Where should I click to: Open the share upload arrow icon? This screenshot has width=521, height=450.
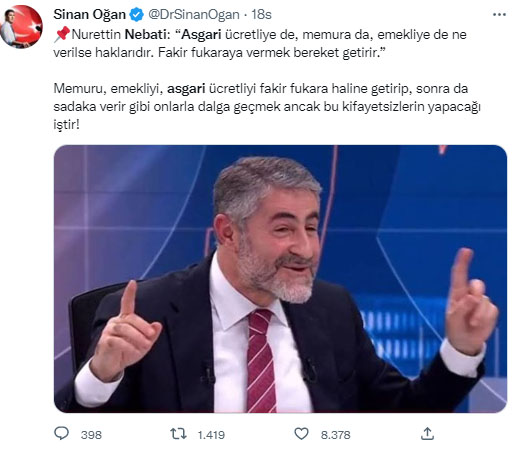pos(427,434)
